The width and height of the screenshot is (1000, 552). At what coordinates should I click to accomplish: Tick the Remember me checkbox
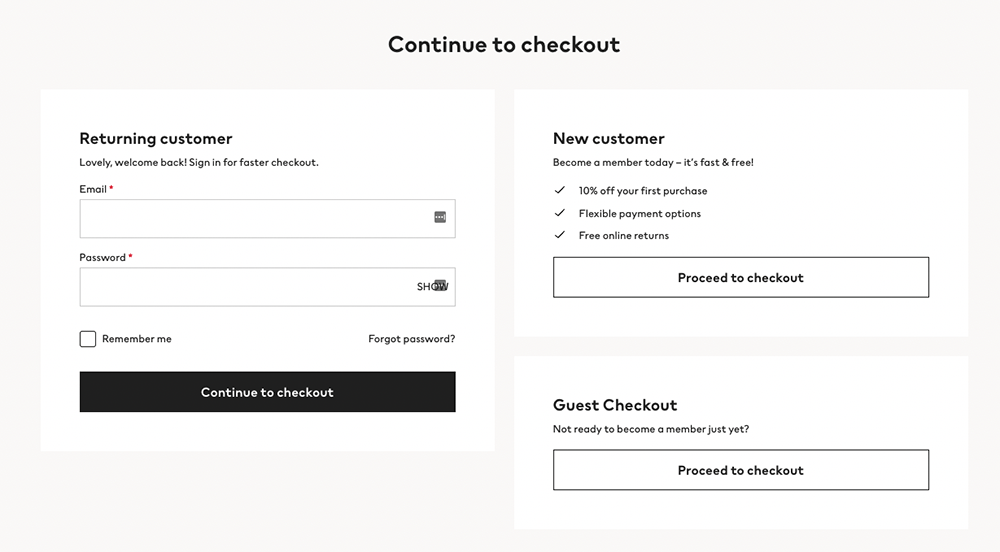(x=88, y=339)
